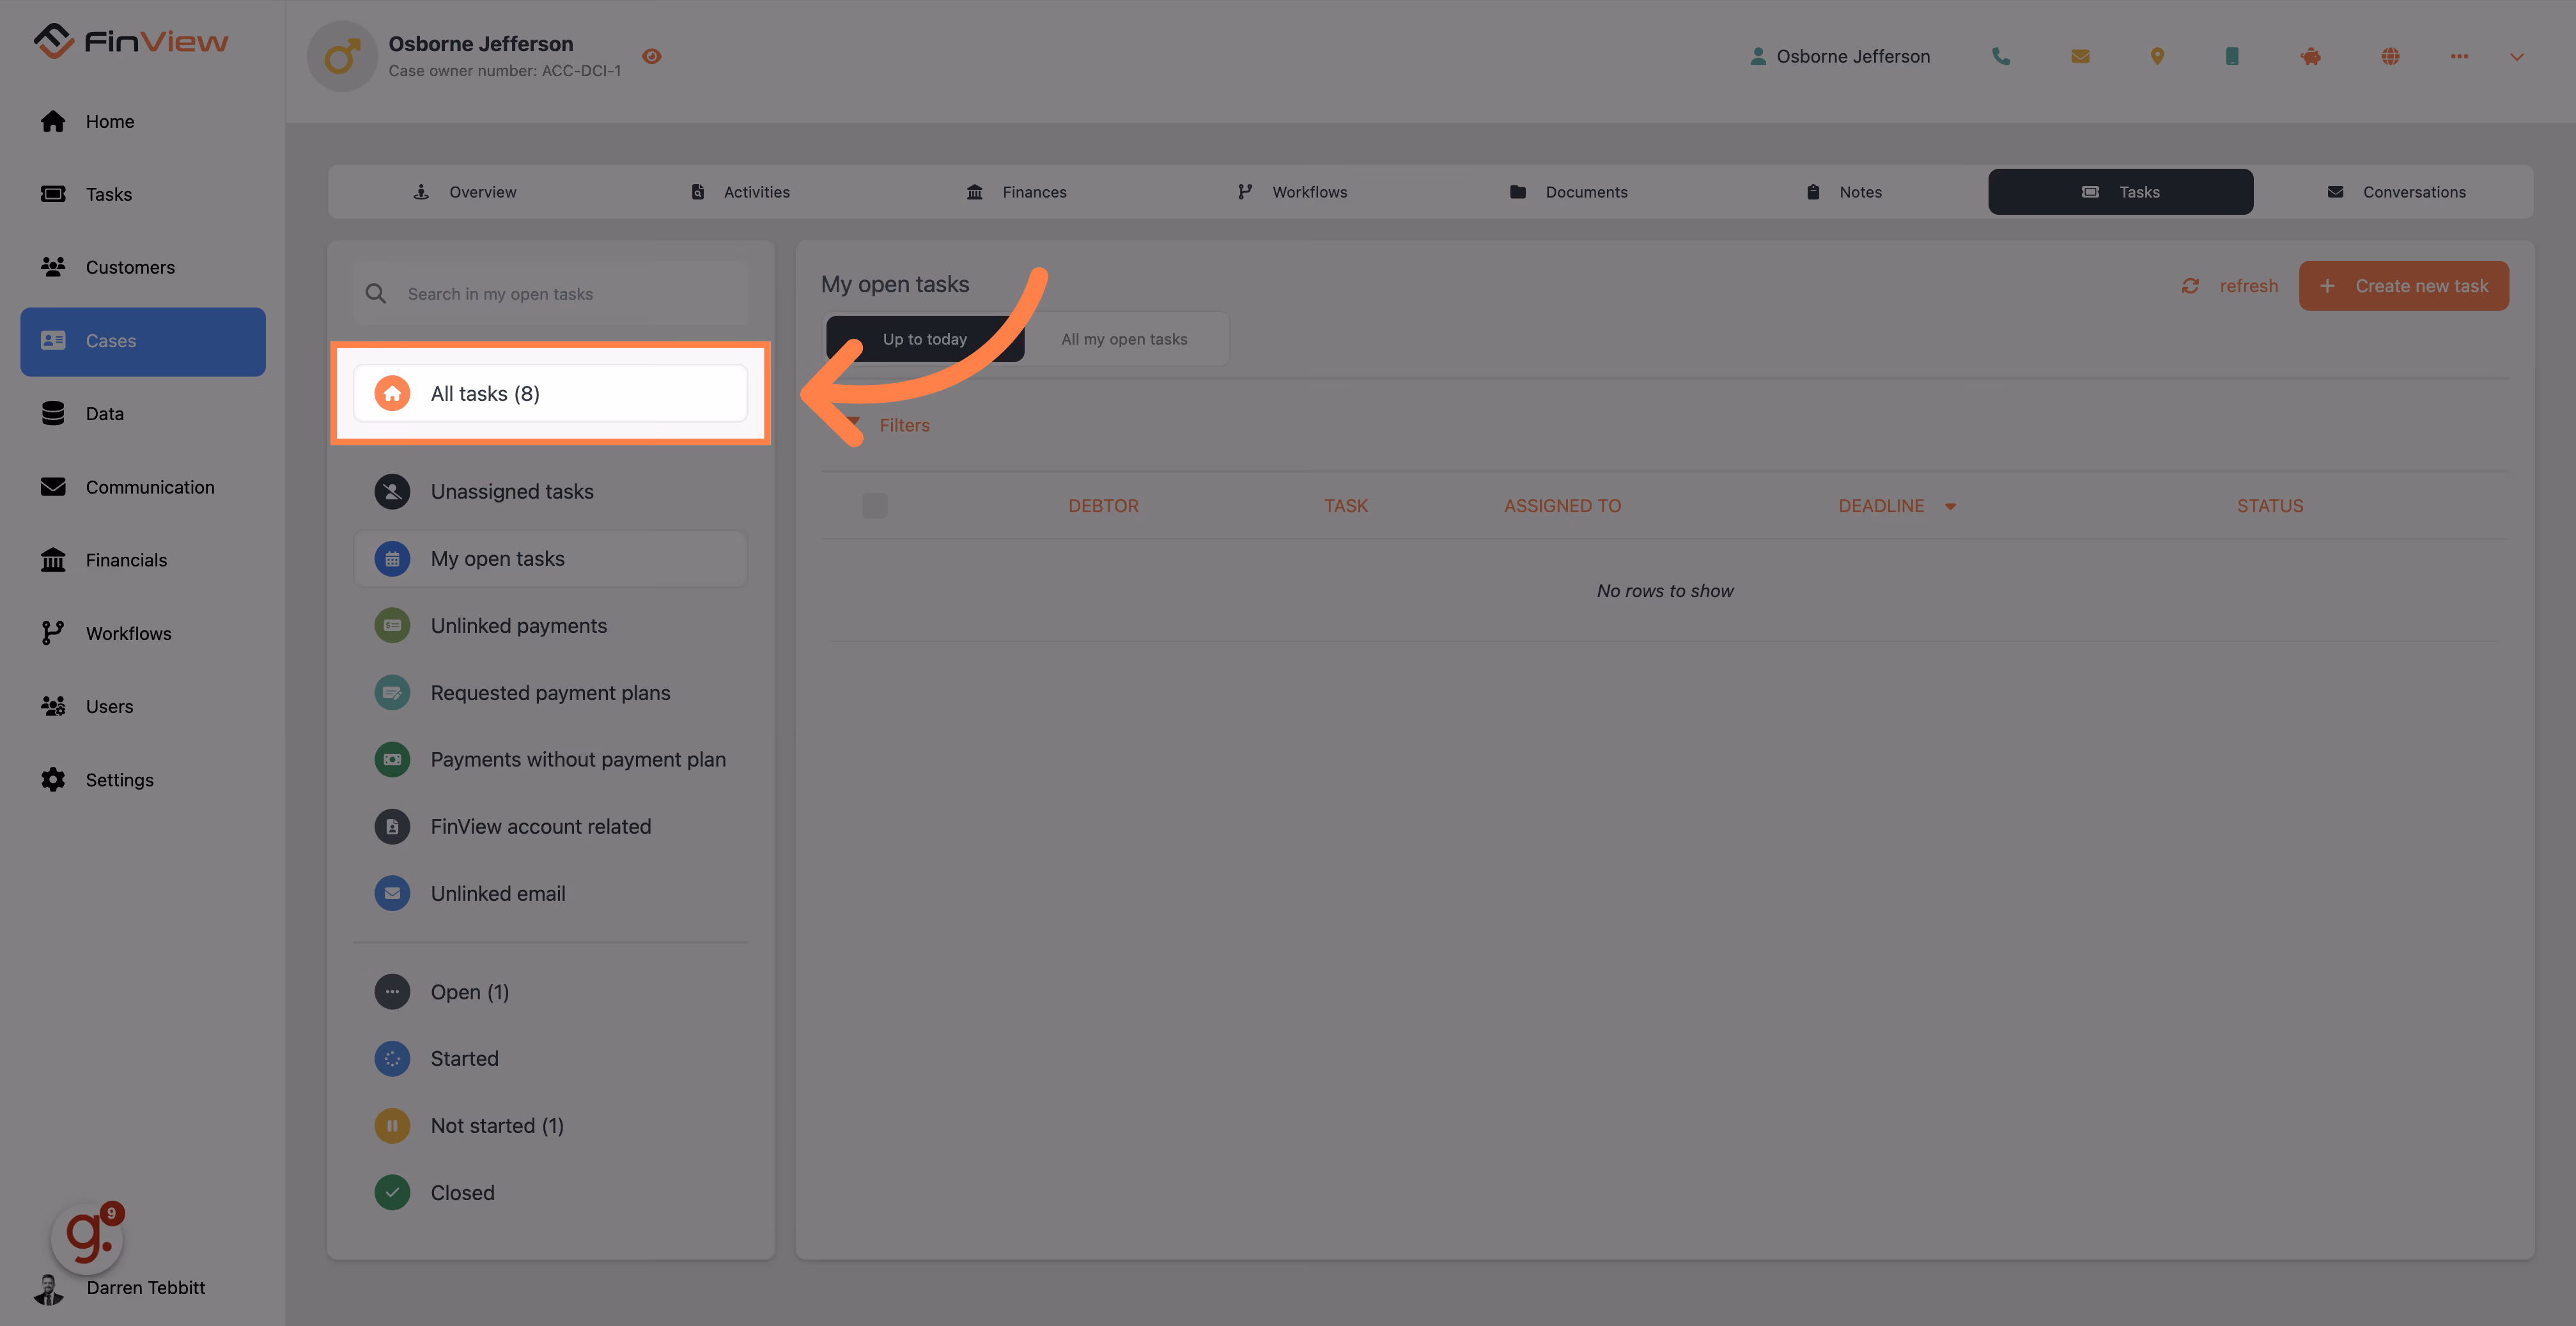Open the Grammarly g badge widget
The image size is (2576, 1326).
point(87,1238)
